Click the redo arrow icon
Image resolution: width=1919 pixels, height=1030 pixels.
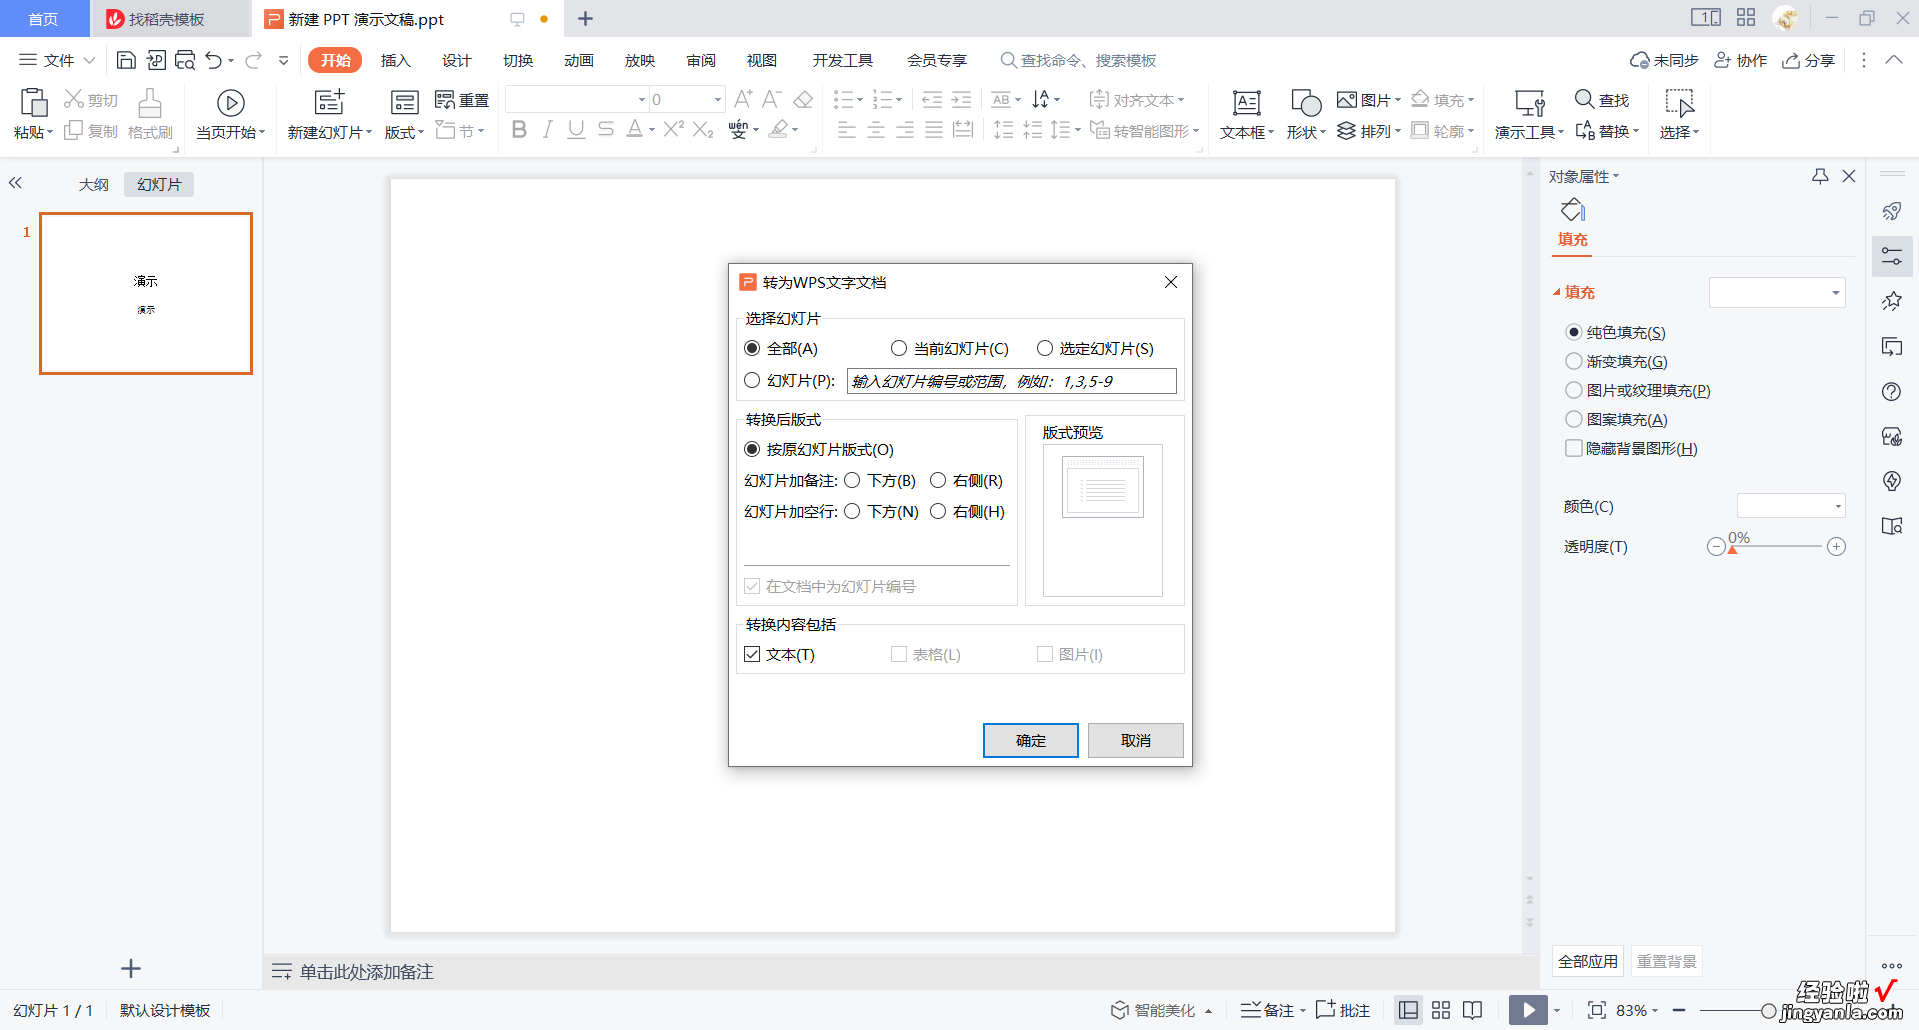click(x=253, y=60)
